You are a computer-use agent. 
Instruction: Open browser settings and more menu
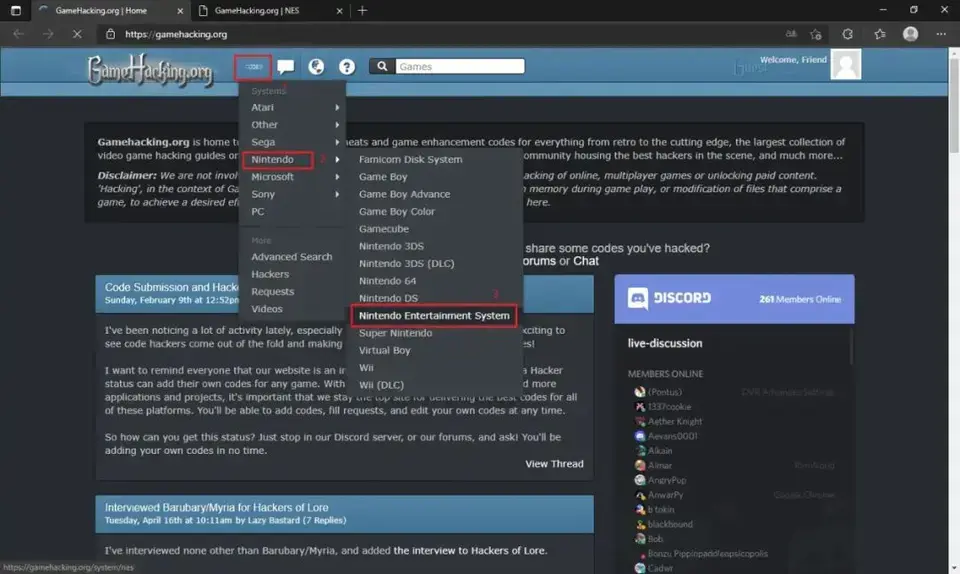tap(941, 34)
